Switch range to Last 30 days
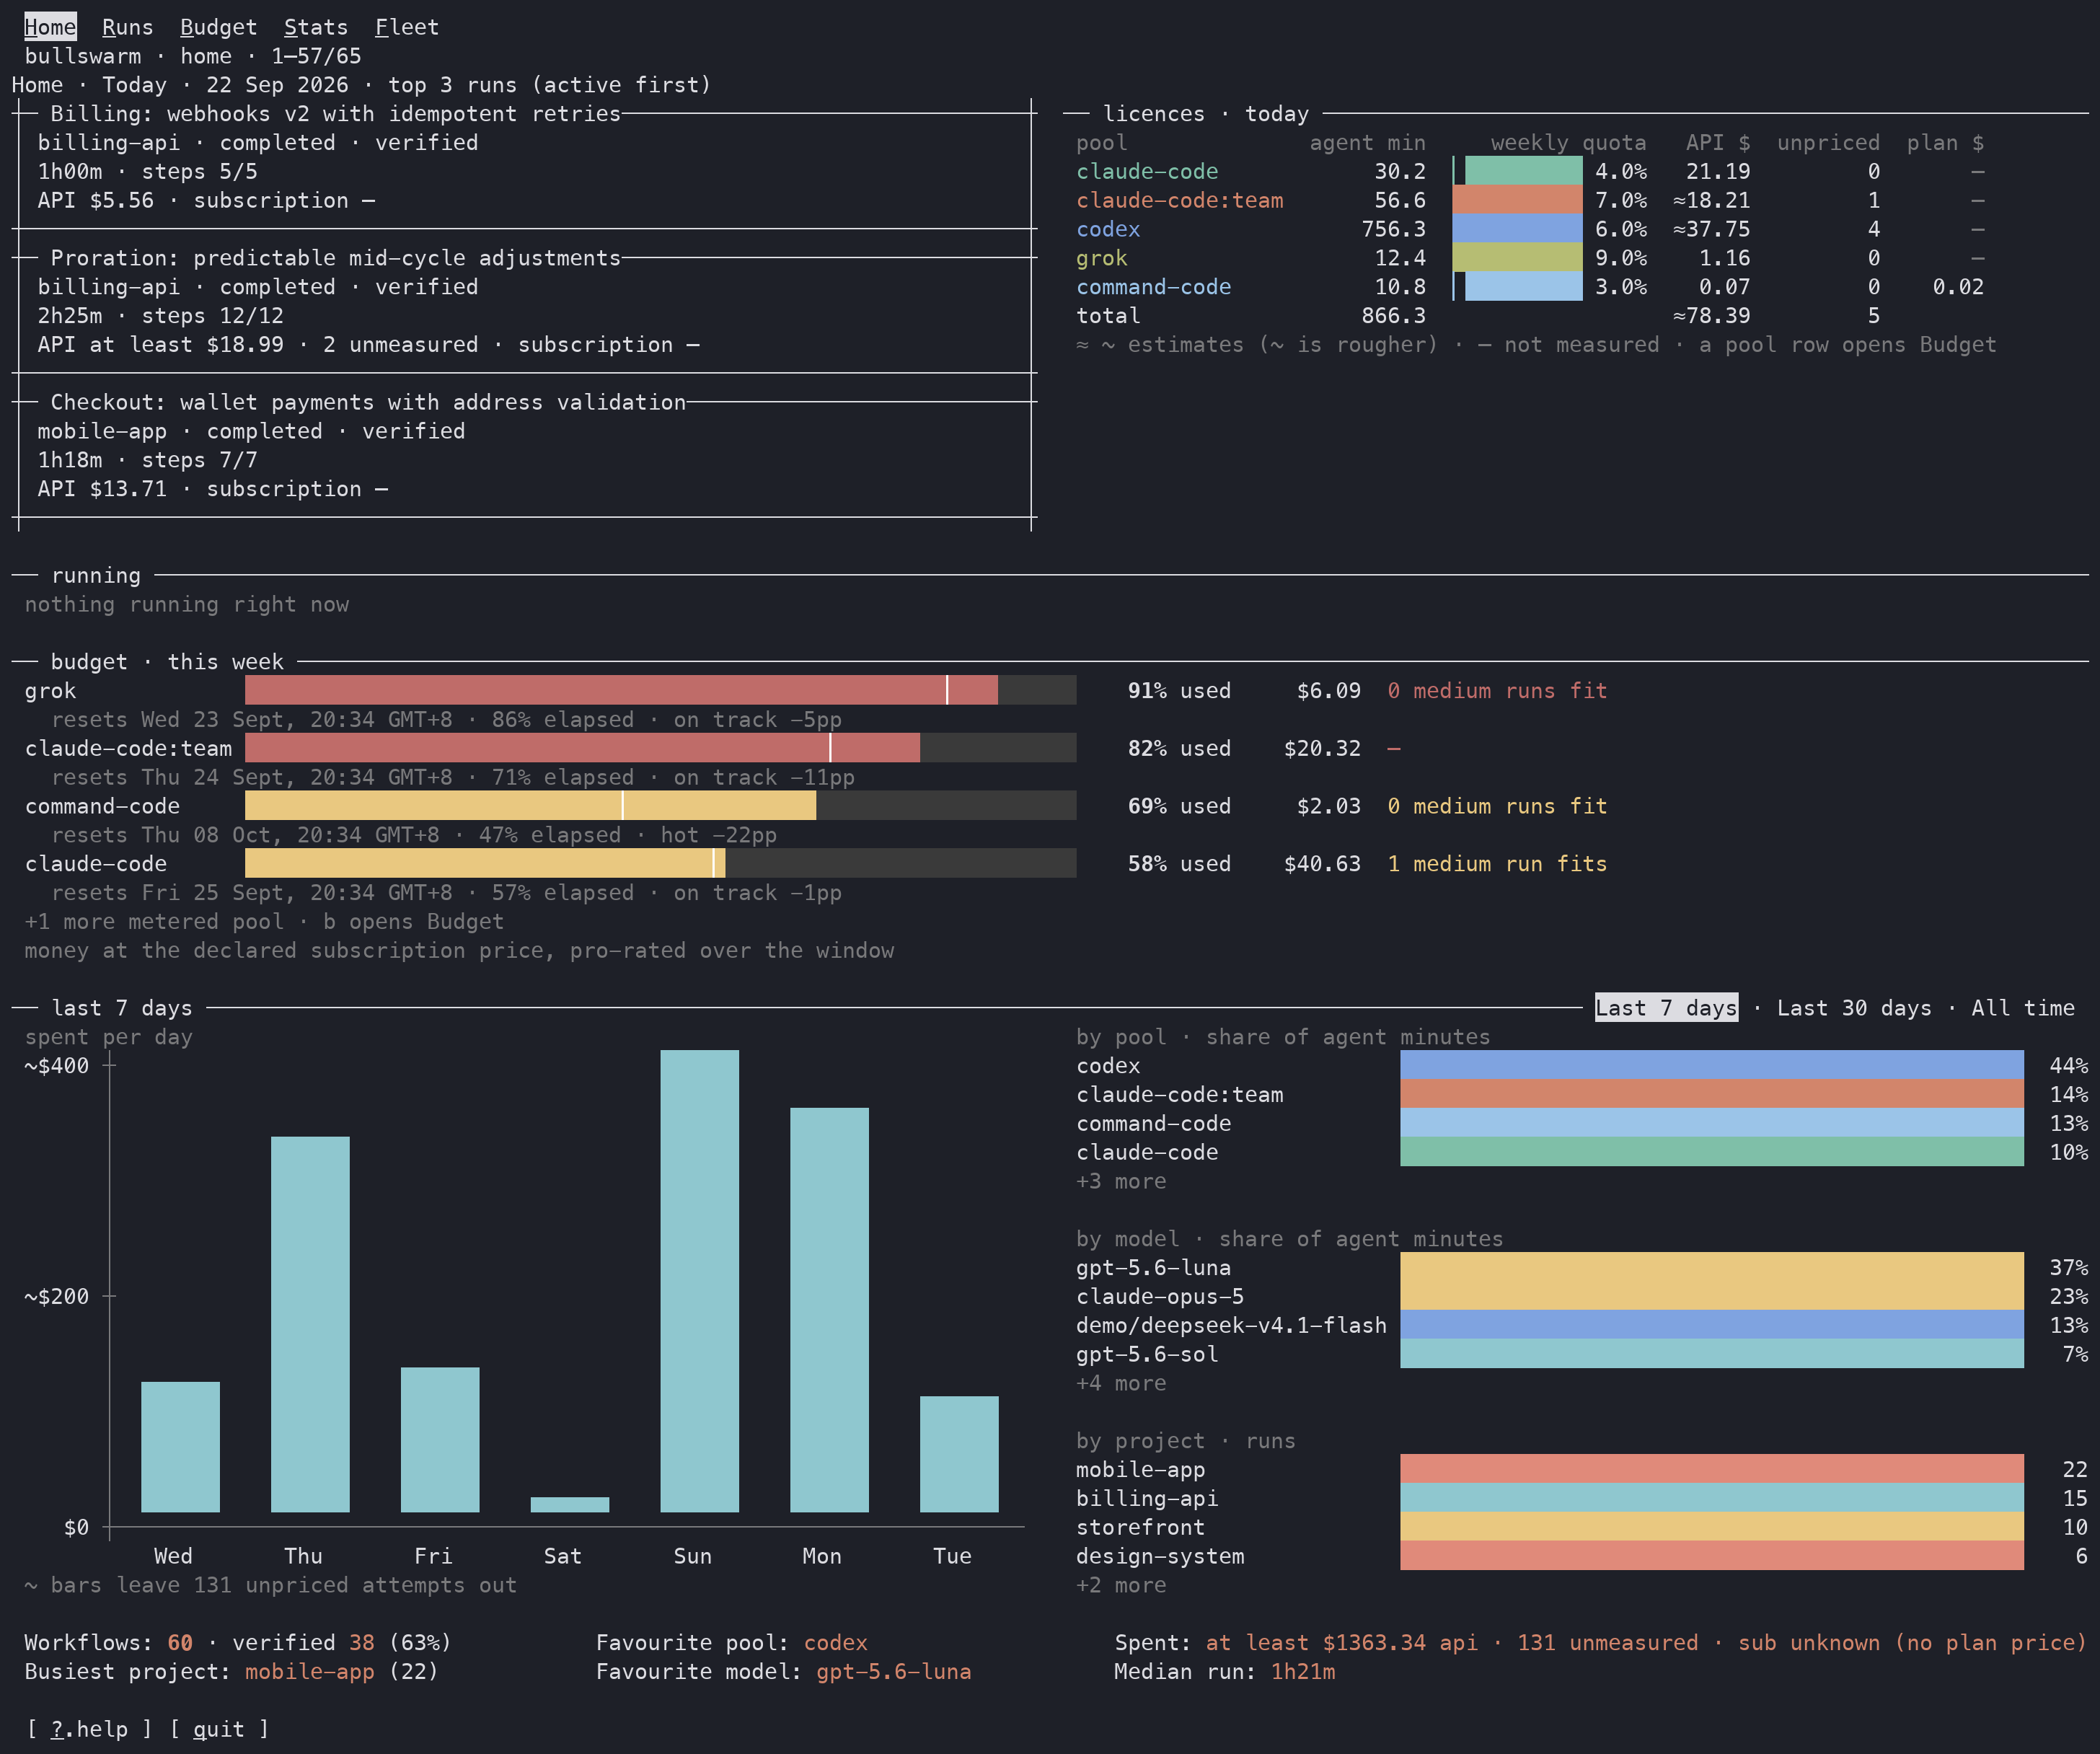Viewport: 2100px width, 1754px height. [x=1854, y=1008]
